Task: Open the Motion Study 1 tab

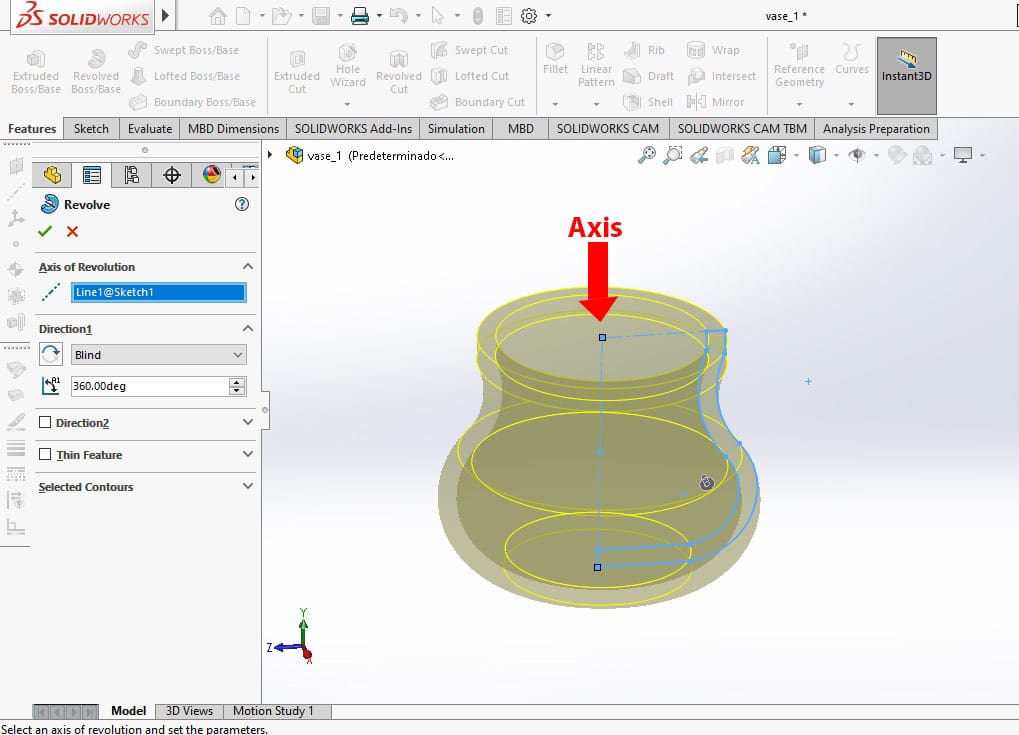Action: click(273, 710)
